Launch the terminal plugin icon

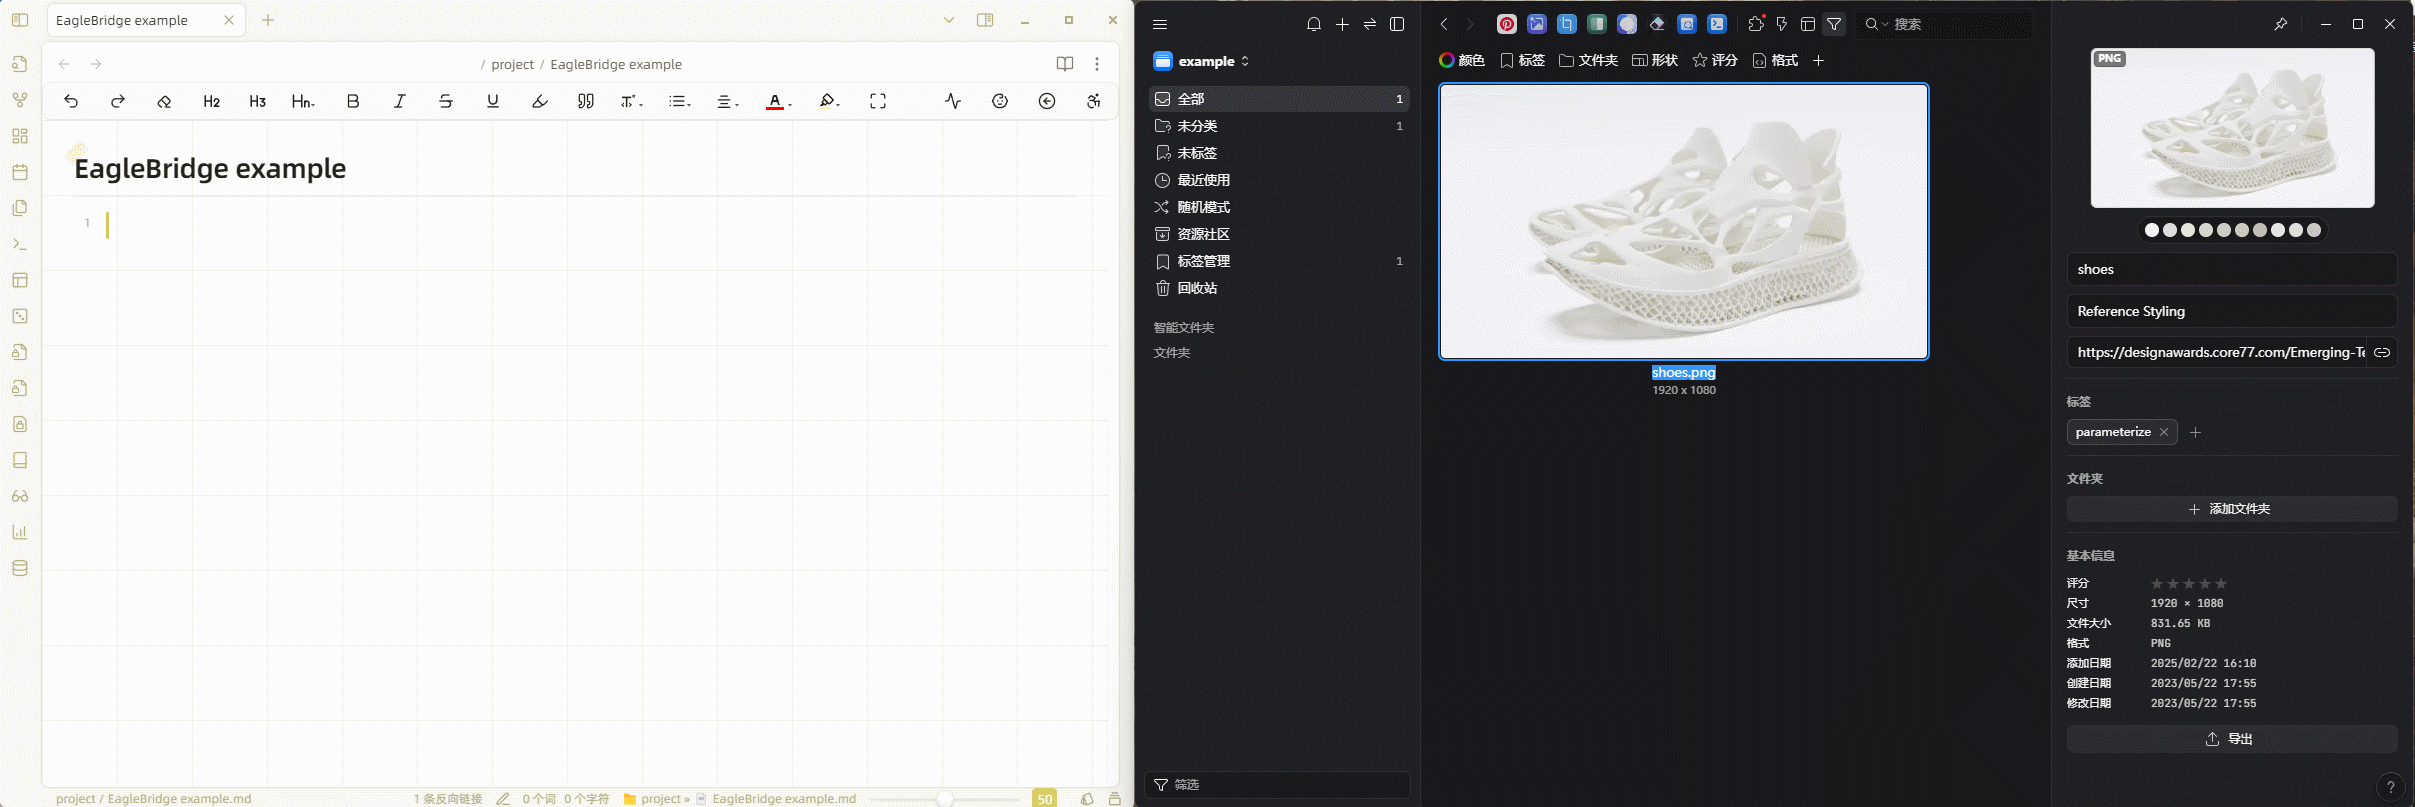click(x=1717, y=24)
